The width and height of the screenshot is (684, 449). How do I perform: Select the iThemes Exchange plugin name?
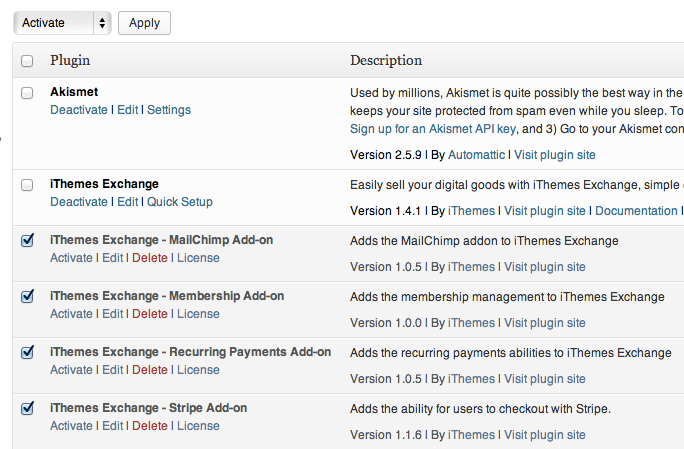[104, 184]
